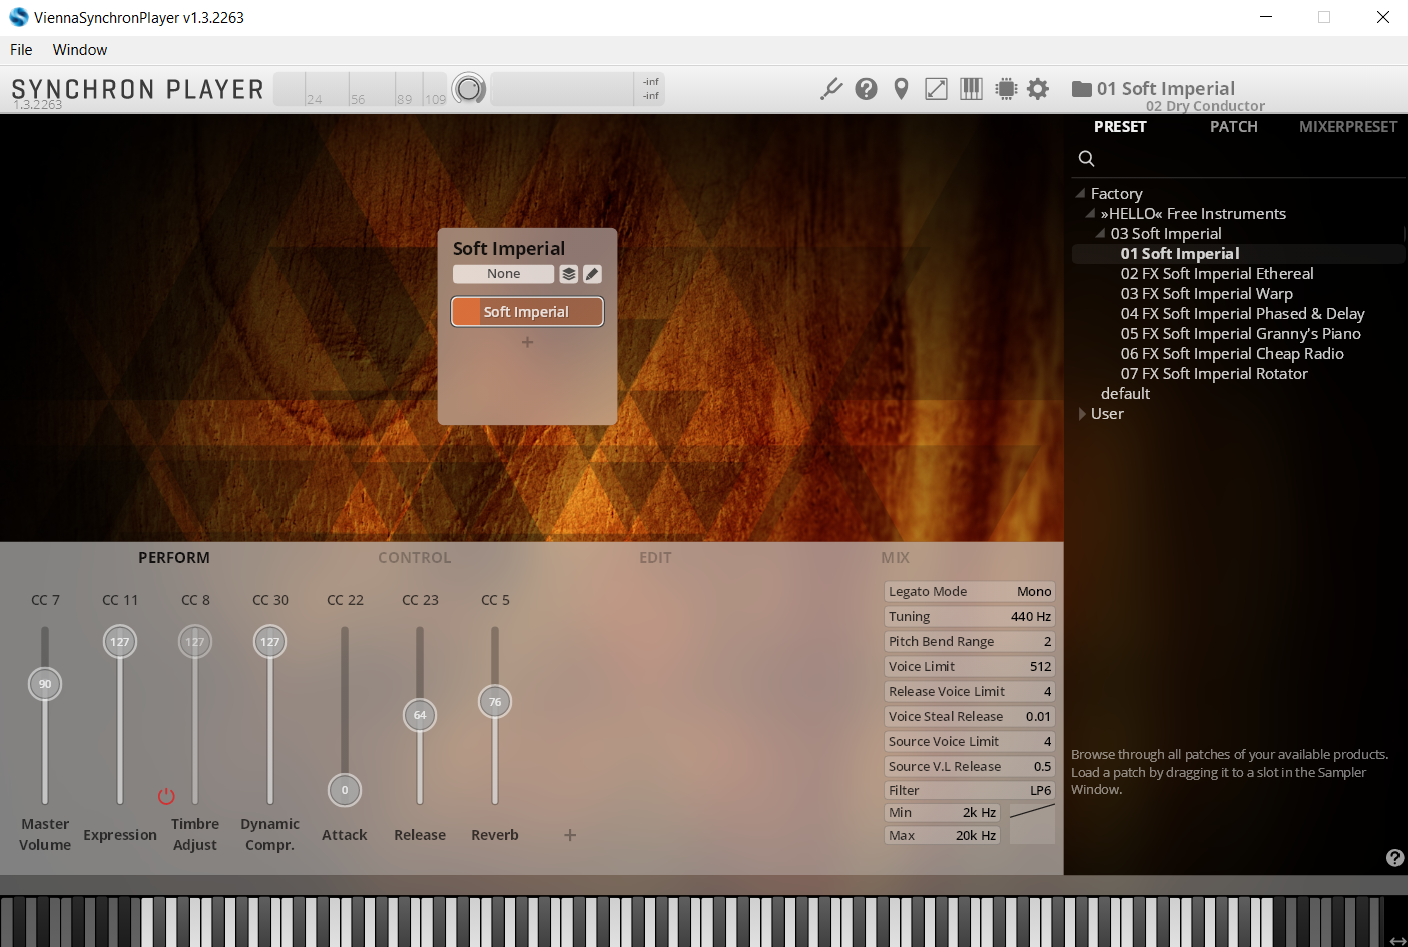
Task: Click the preset search field
Action: click(1239, 158)
